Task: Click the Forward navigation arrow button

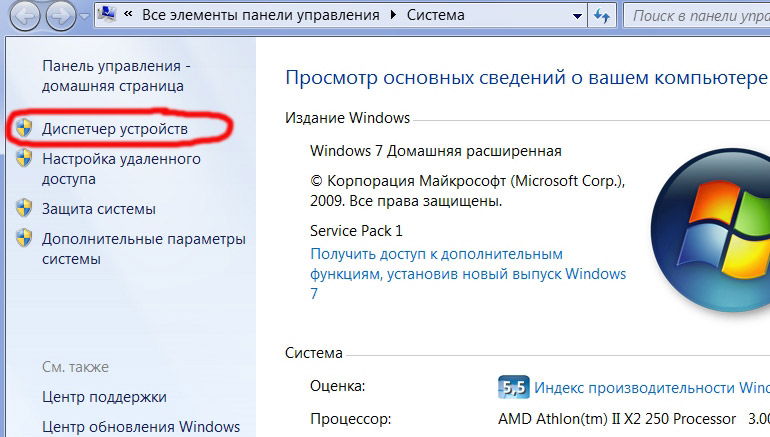Action: [61, 16]
